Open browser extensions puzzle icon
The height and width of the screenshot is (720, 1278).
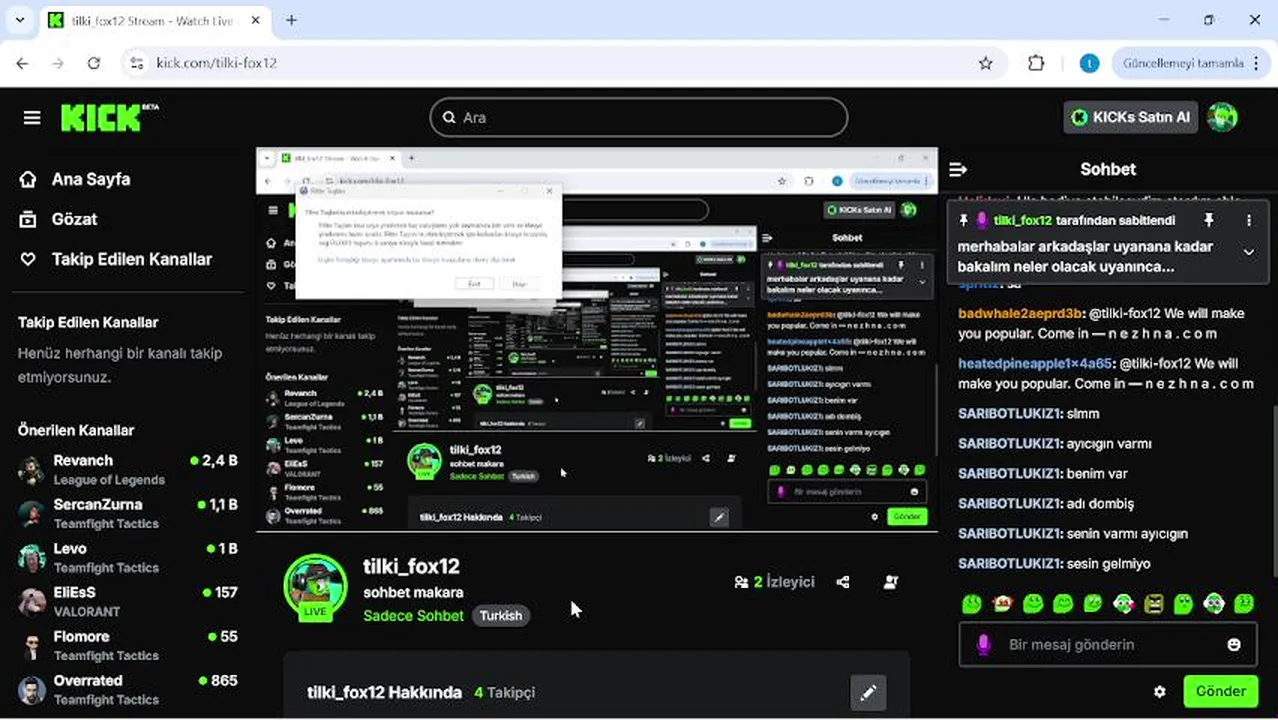pyautogui.click(x=1036, y=63)
